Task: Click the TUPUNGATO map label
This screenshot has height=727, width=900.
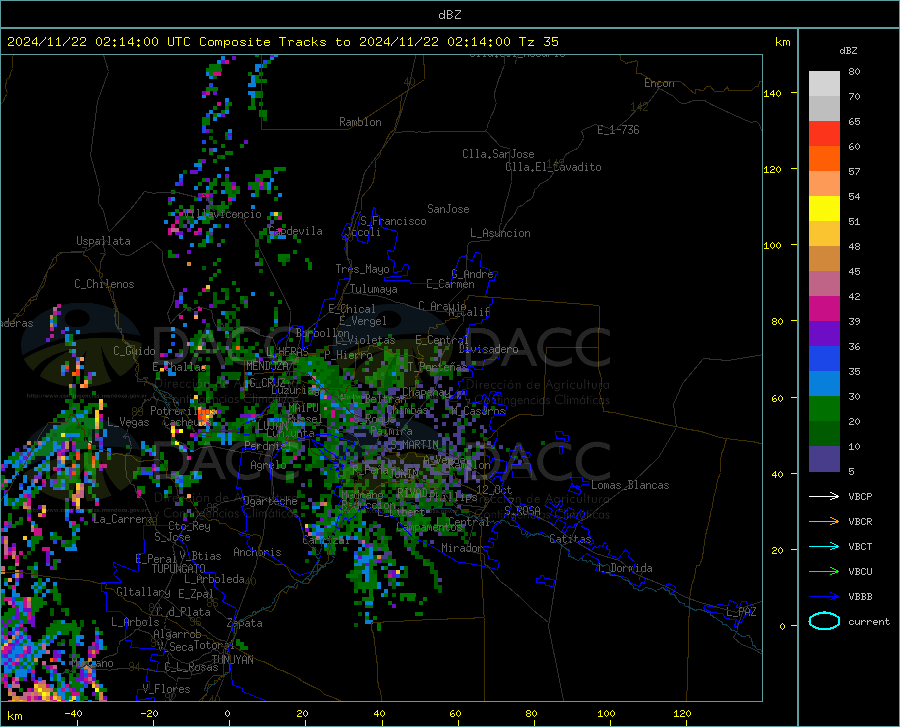Action: (x=179, y=569)
